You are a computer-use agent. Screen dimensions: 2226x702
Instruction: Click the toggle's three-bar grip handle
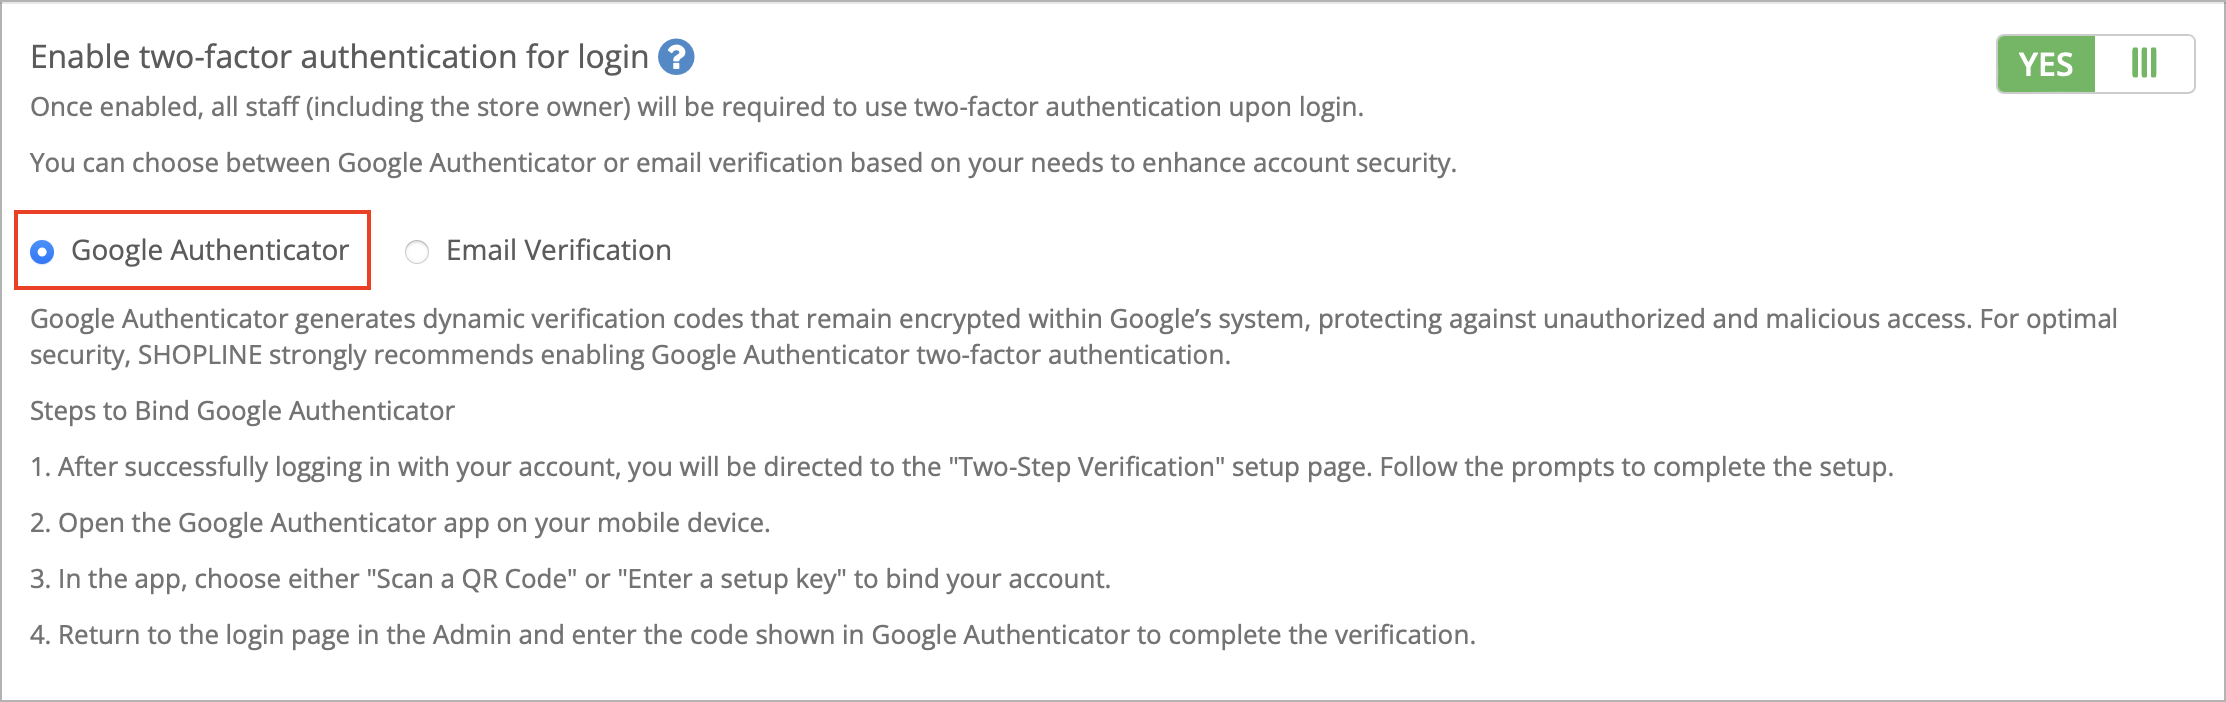pos(2143,64)
